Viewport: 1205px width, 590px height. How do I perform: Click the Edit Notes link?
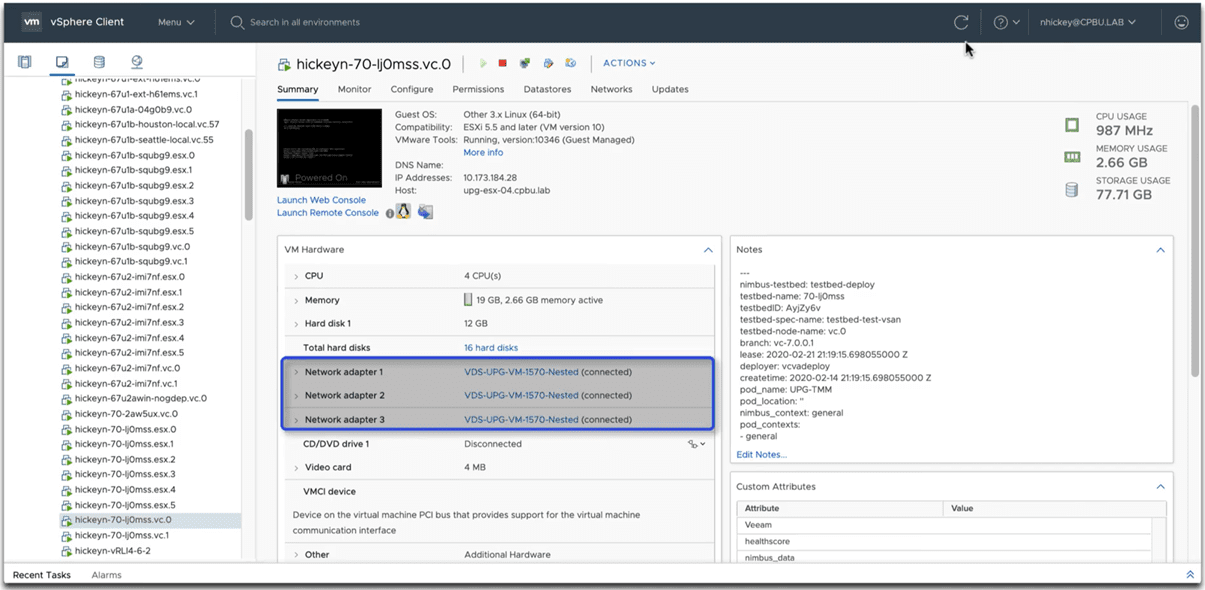761,455
